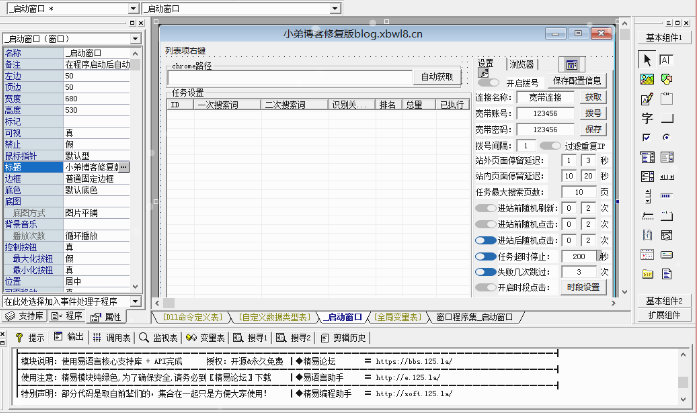The width and height of the screenshot is (697, 413).
Task: Select the animation box component icon
Action: [x=647, y=235]
